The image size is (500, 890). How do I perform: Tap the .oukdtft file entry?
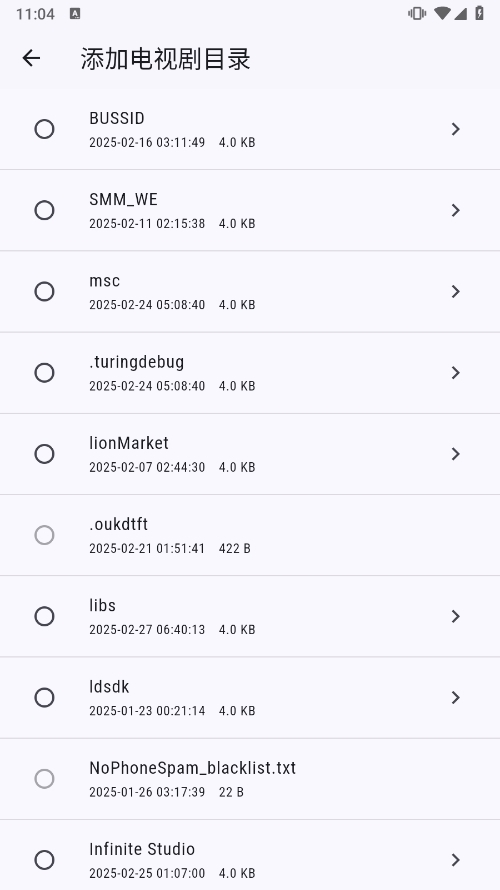click(250, 535)
